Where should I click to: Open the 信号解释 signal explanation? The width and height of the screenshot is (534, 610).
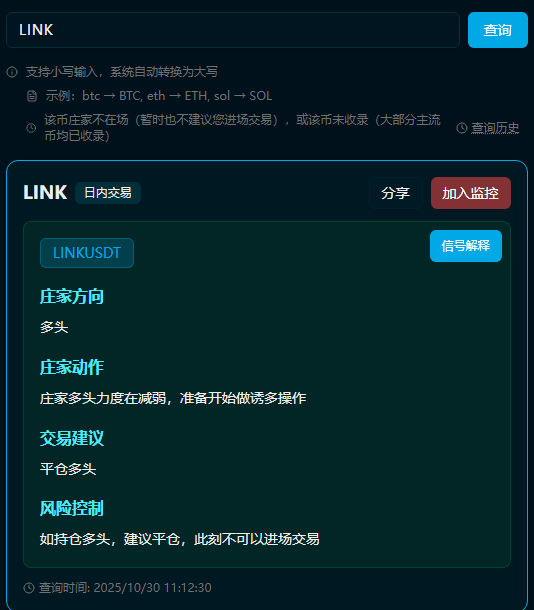pyautogui.click(x=466, y=246)
